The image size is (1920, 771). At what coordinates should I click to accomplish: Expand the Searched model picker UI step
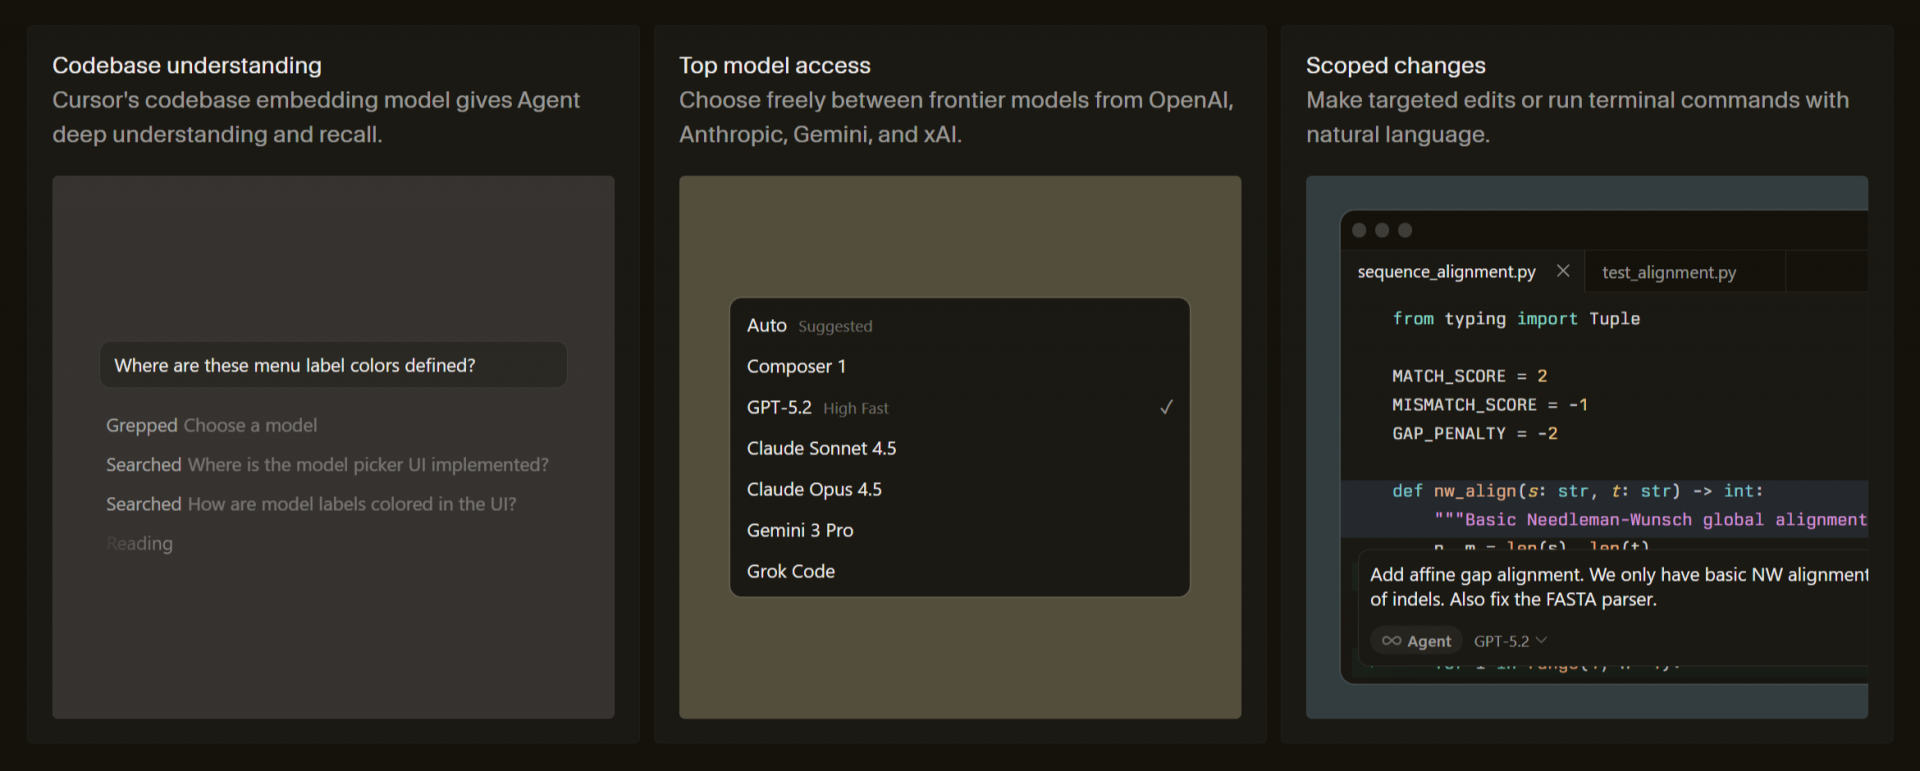[x=327, y=465]
